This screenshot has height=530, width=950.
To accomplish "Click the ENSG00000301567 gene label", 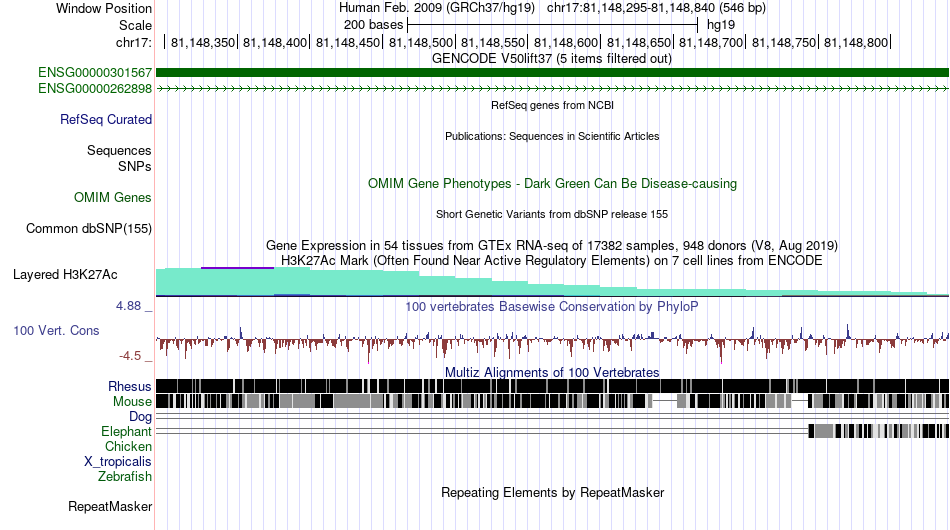I will (x=95, y=73).
